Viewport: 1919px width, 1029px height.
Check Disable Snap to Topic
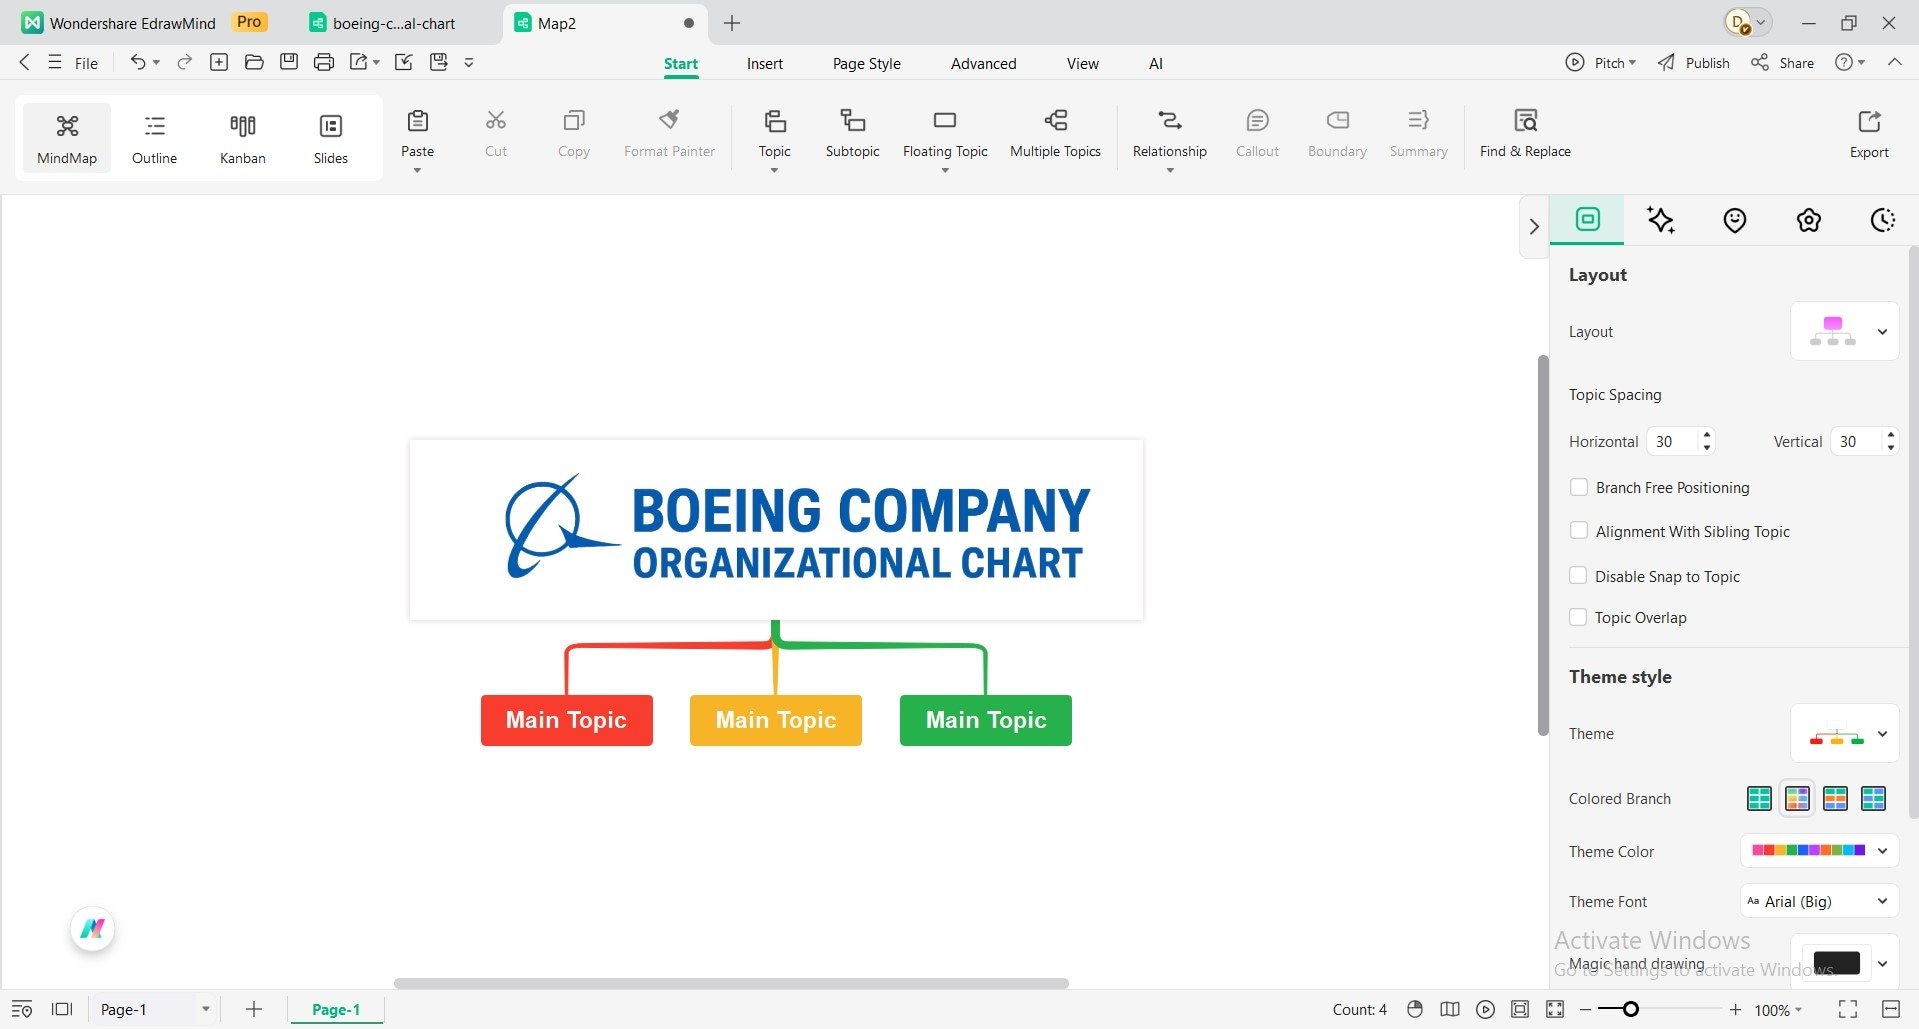tap(1579, 575)
